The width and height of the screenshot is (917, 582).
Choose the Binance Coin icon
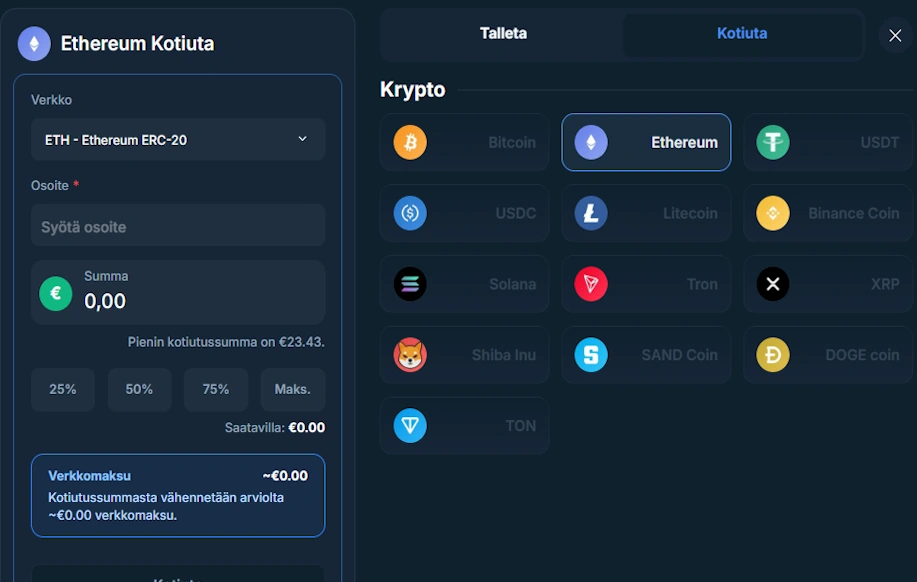(773, 213)
